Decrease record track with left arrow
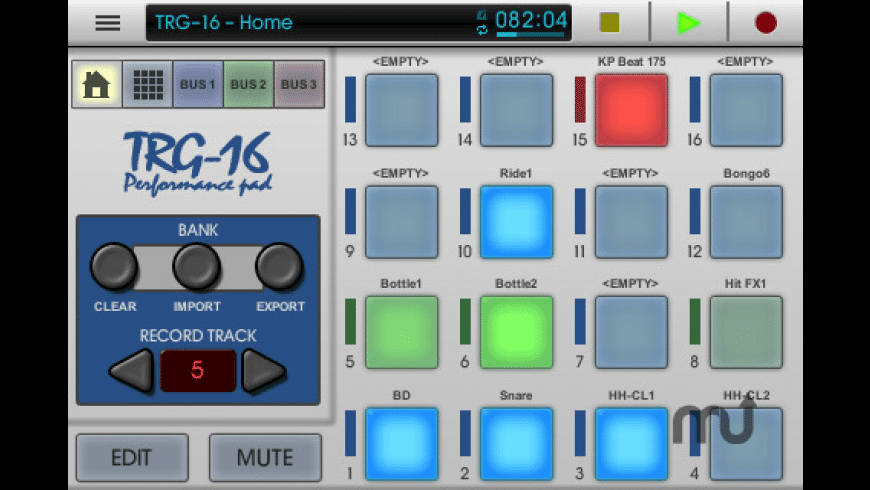This screenshot has width=870, height=490. pyautogui.click(x=132, y=370)
